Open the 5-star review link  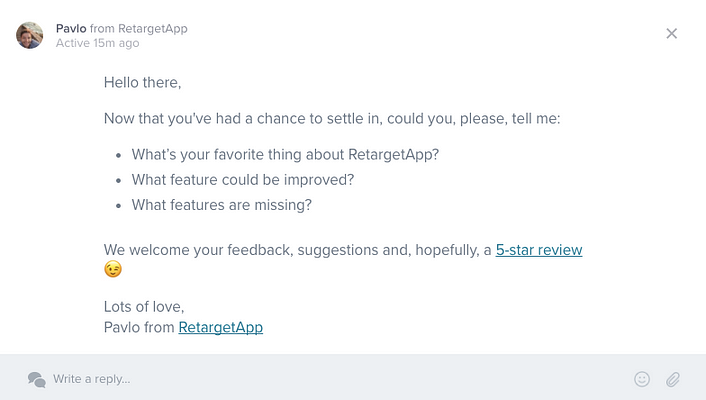point(539,250)
